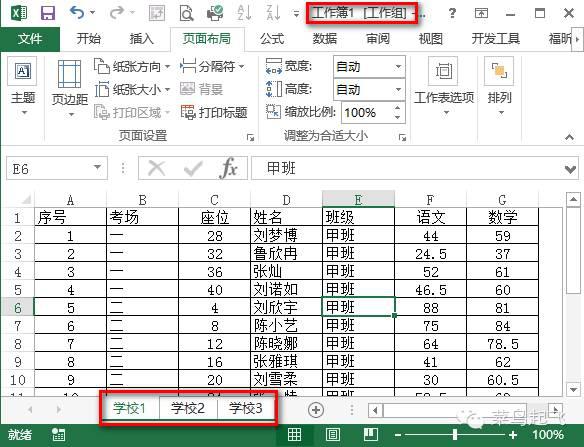Click the Undo arrow icon
Viewport: 584px width, 447px height.
point(77,13)
